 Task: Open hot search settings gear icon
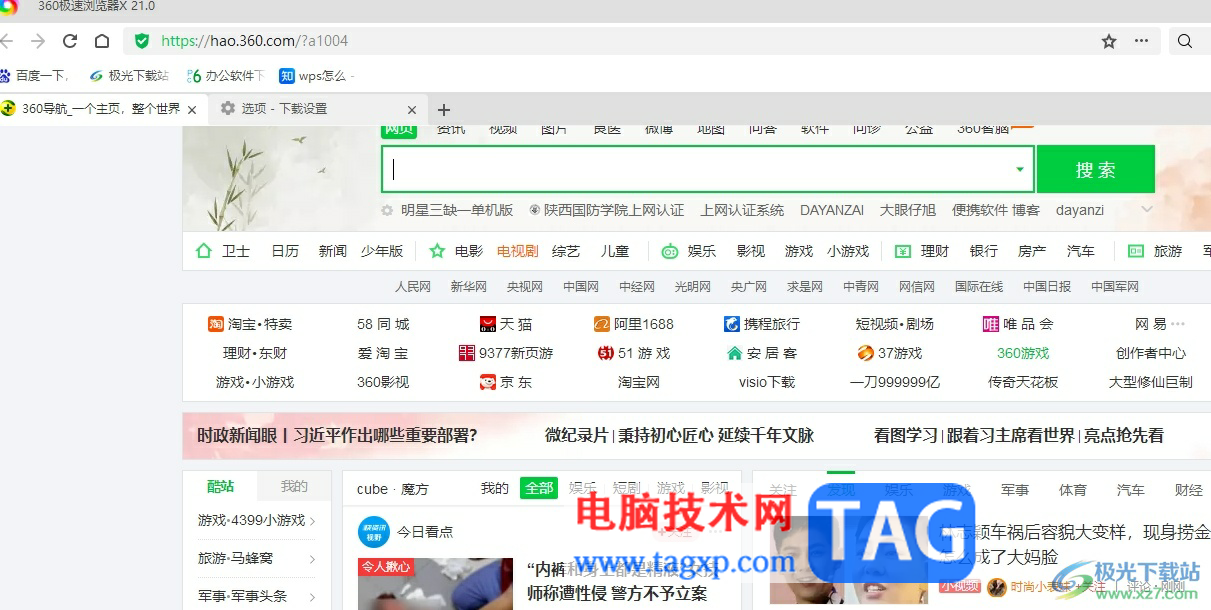tap(387, 210)
